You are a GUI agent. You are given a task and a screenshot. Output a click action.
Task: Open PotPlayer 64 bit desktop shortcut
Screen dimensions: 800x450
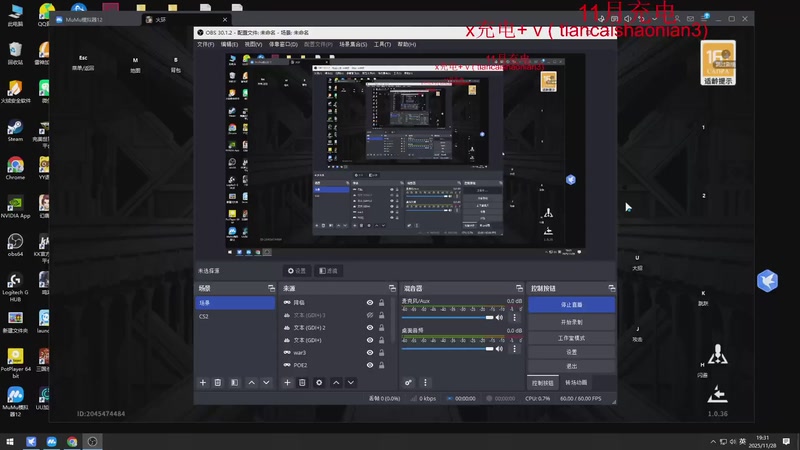[x=15, y=363]
